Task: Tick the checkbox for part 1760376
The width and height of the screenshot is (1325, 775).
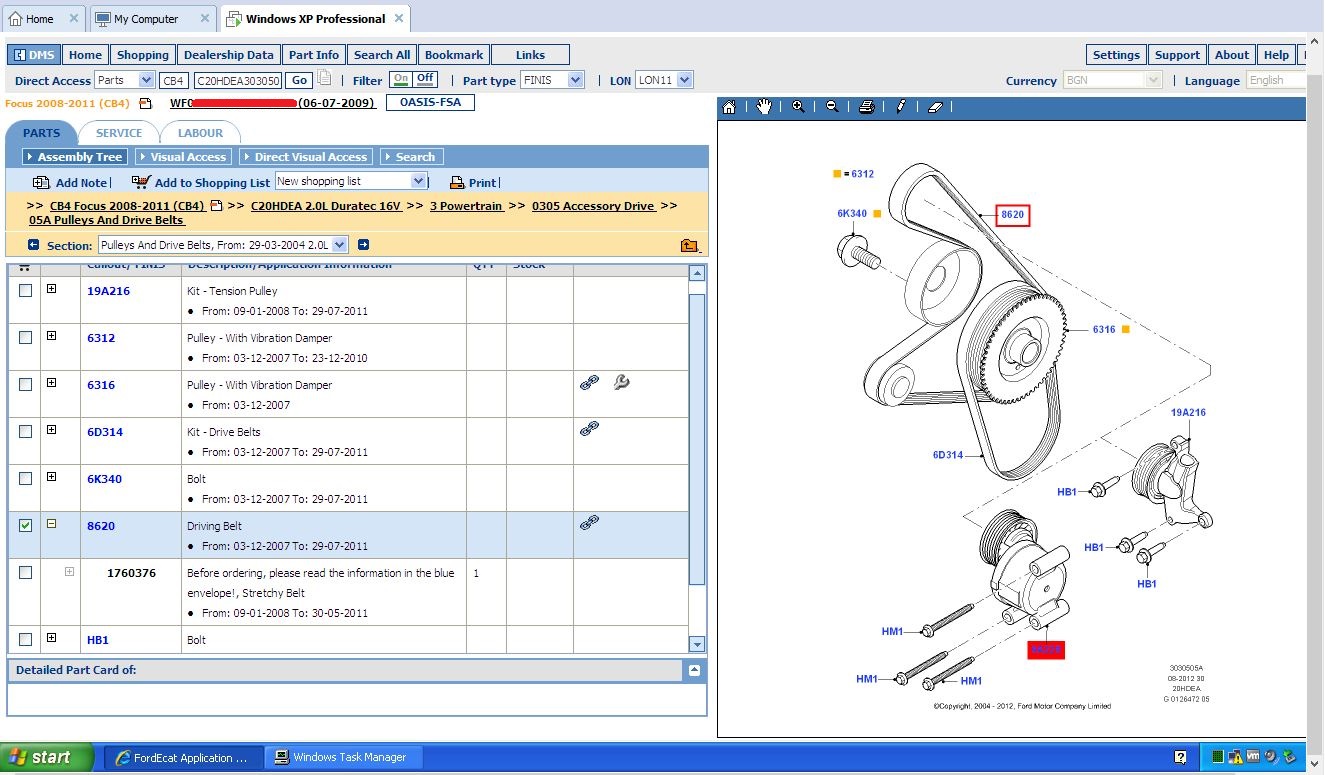Action: (x=26, y=572)
